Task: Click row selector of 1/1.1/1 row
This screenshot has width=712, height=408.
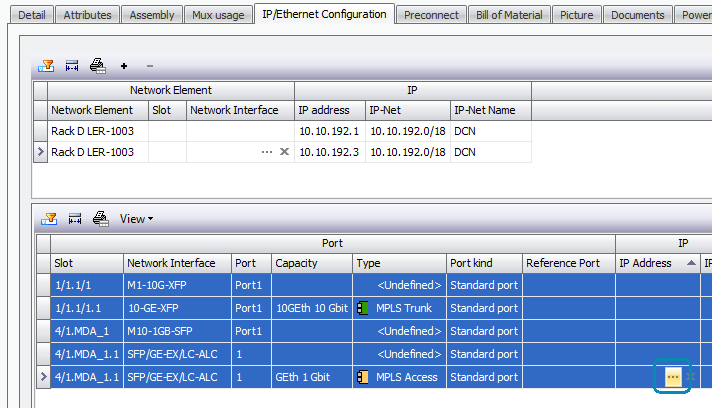Action: coord(43,285)
